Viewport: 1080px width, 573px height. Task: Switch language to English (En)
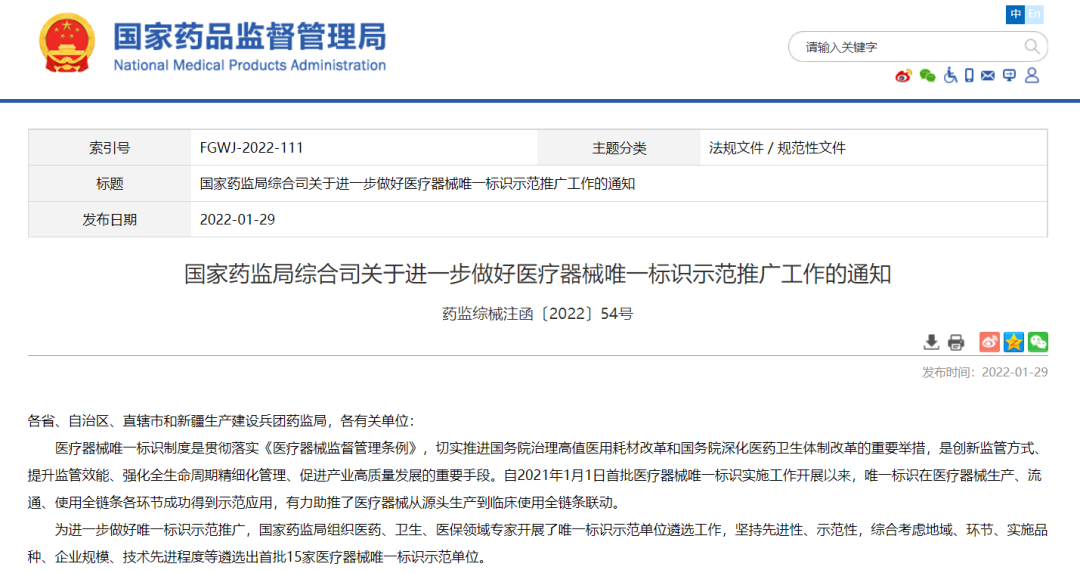[x=1034, y=14]
